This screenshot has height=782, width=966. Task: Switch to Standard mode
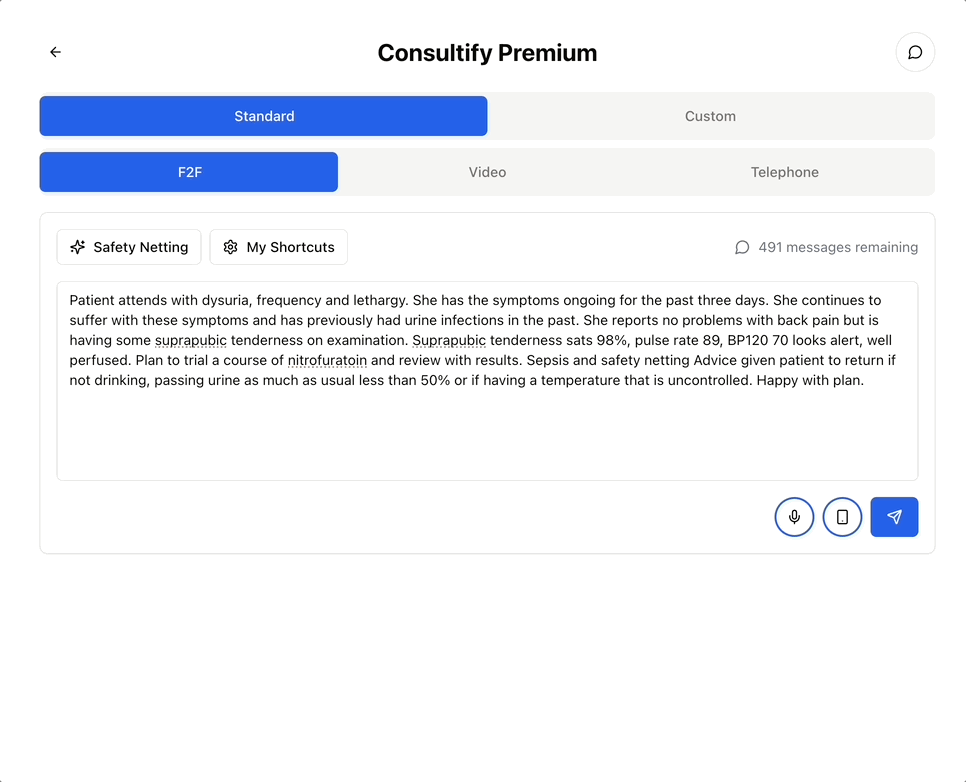click(264, 116)
